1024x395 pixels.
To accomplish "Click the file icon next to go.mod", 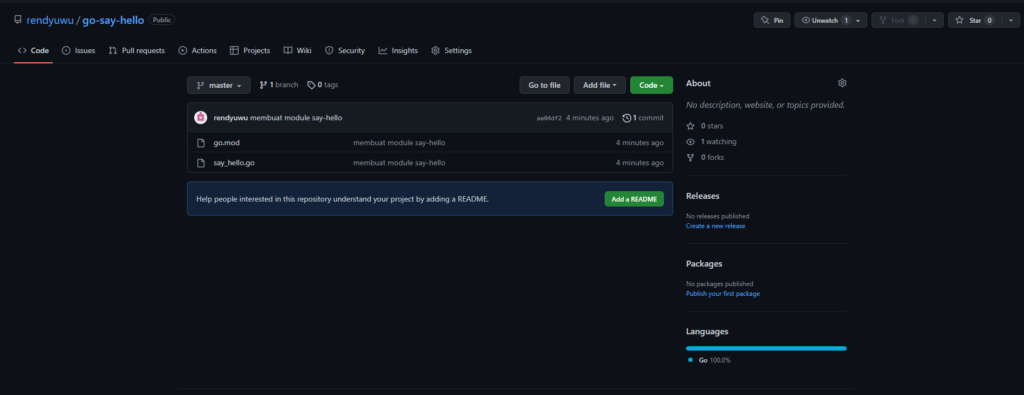I will (x=201, y=142).
